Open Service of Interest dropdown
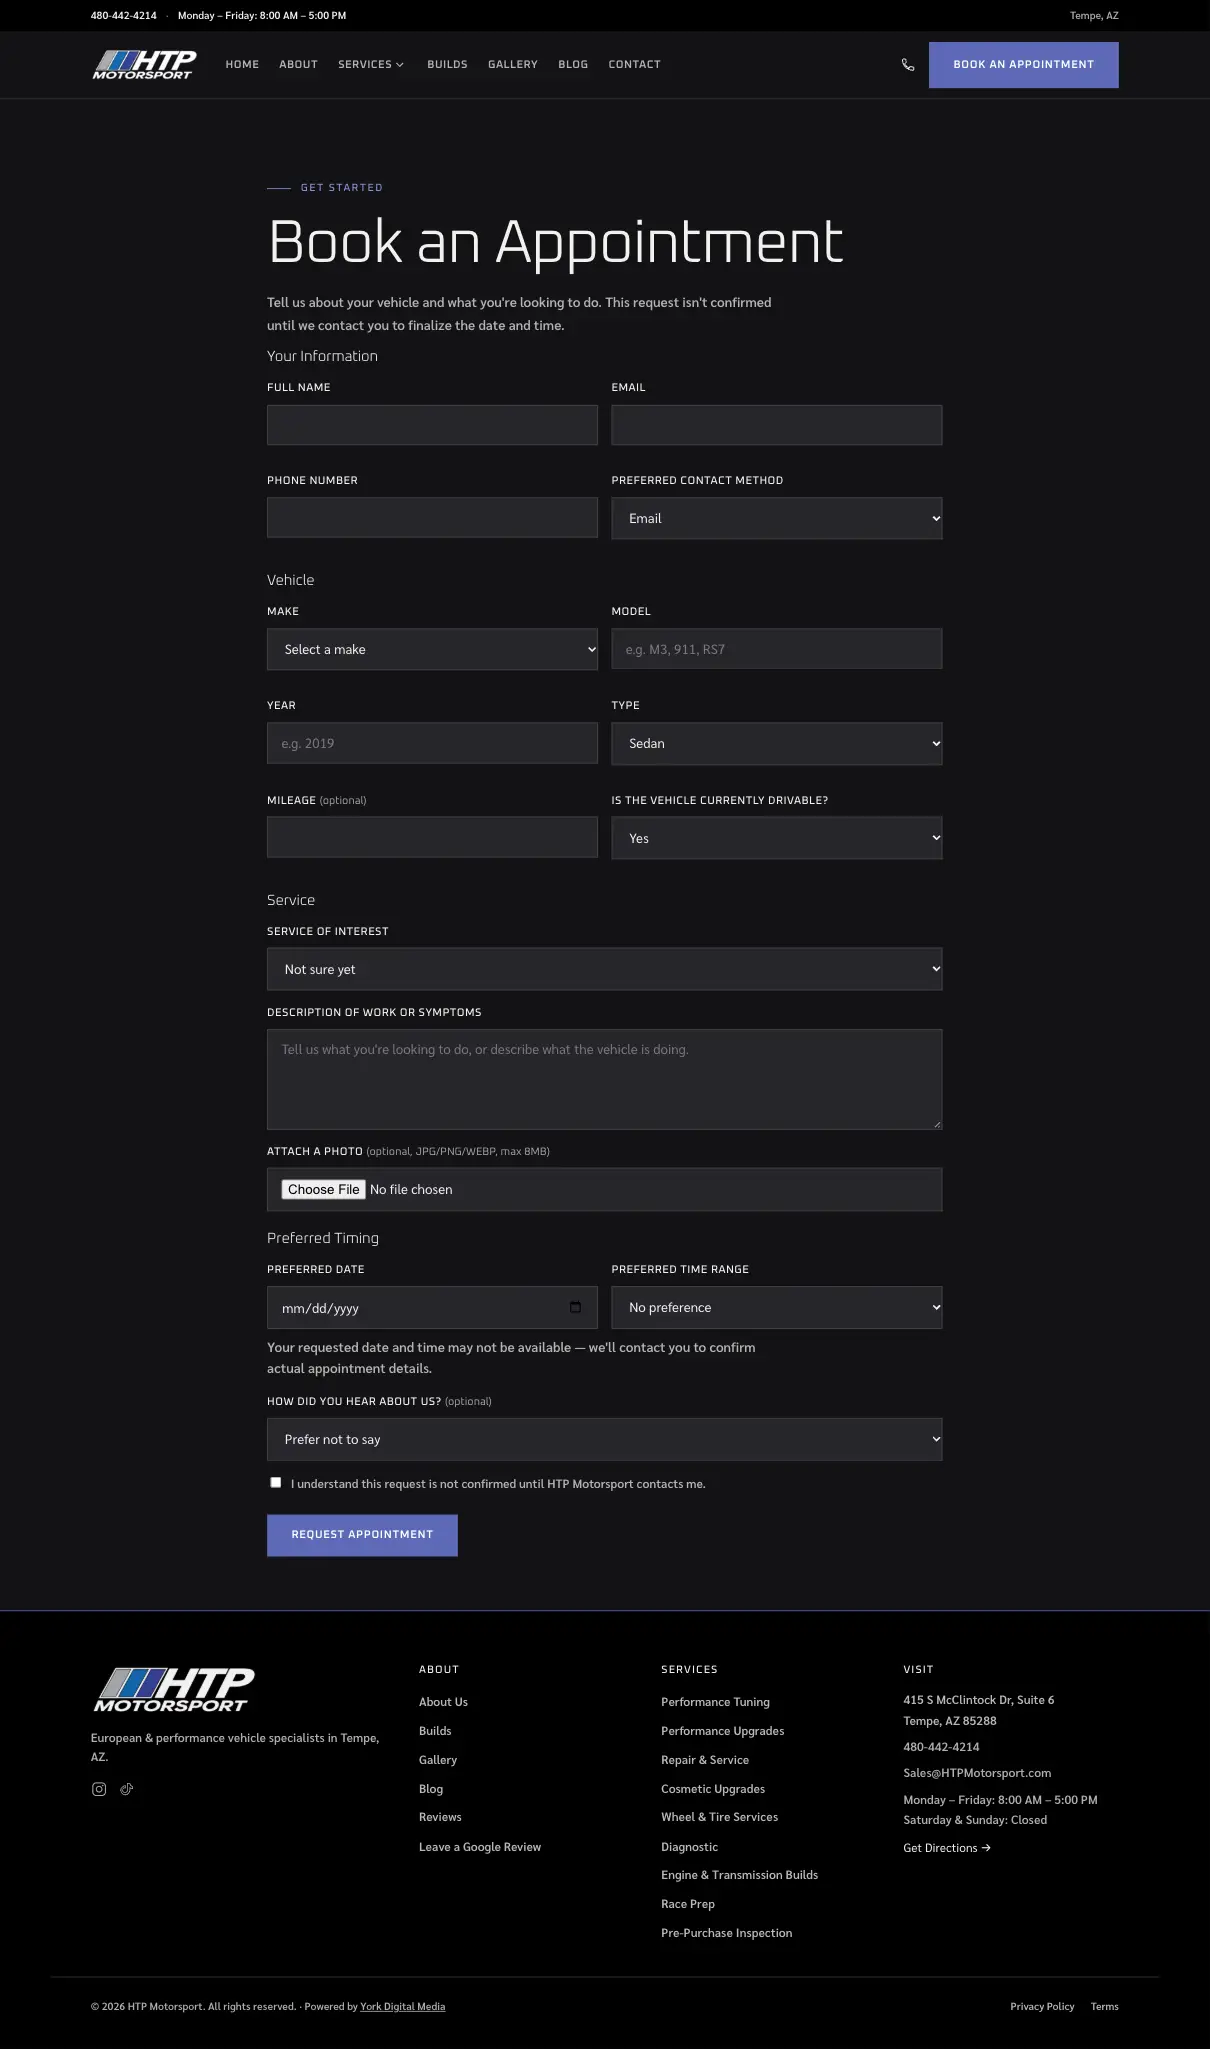The image size is (1210, 2049). [x=604, y=969]
